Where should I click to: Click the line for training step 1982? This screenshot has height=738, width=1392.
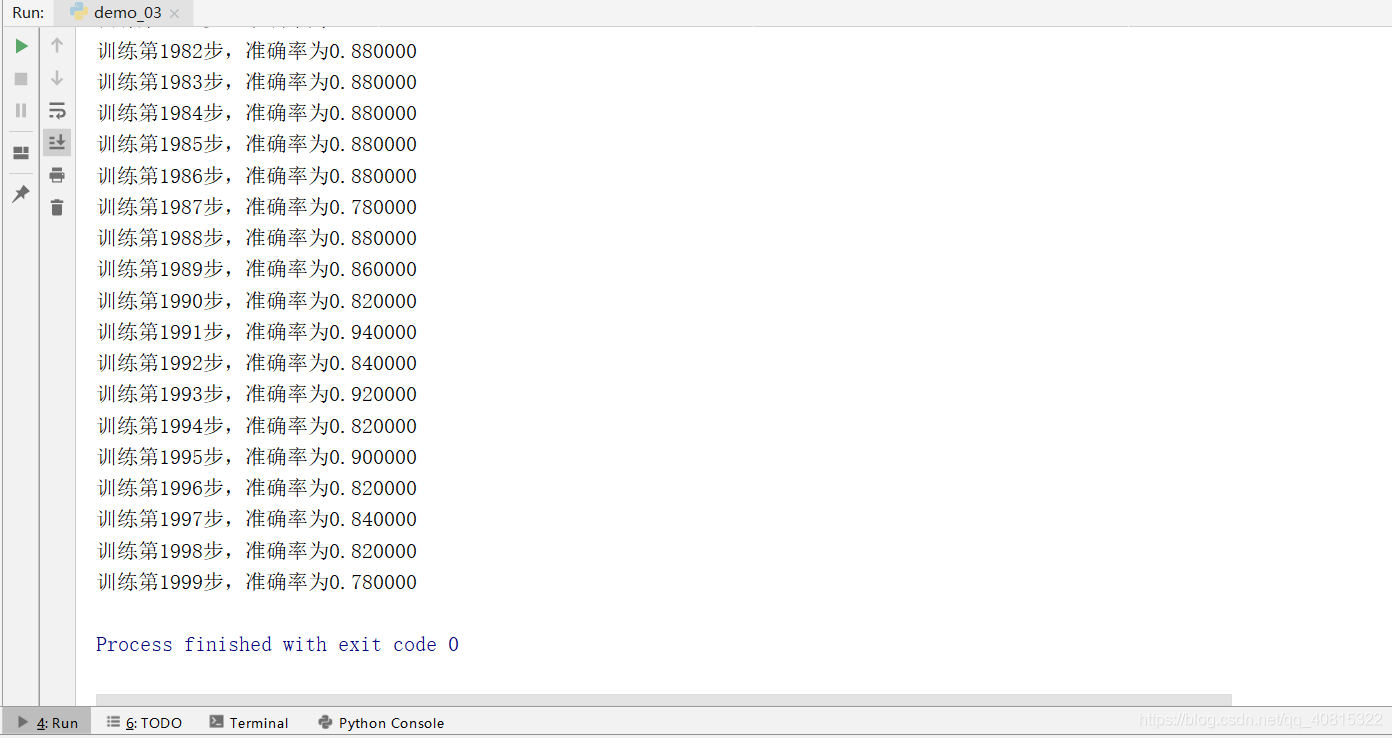tap(257, 51)
